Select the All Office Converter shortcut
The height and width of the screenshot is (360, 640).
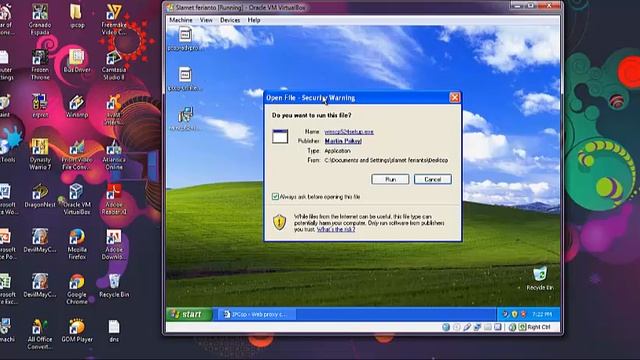coord(40,334)
